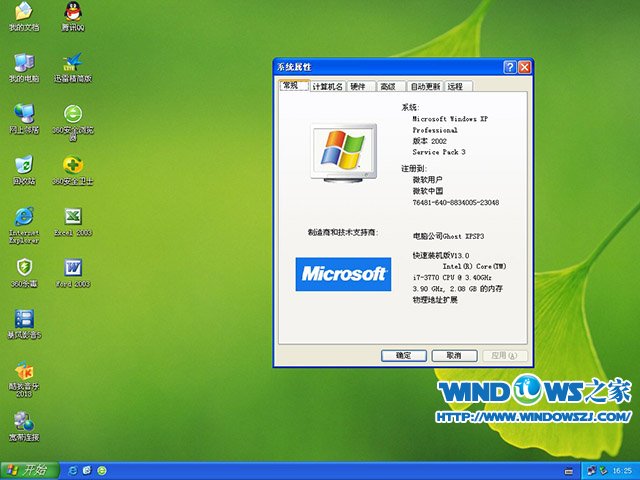The image size is (640, 480).
Task: Open the 360安全卫士 desktop icon
Action: click(73, 170)
